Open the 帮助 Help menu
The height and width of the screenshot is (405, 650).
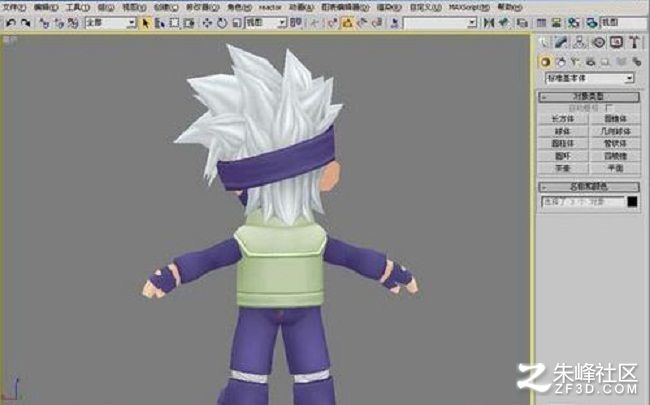tap(510, 7)
